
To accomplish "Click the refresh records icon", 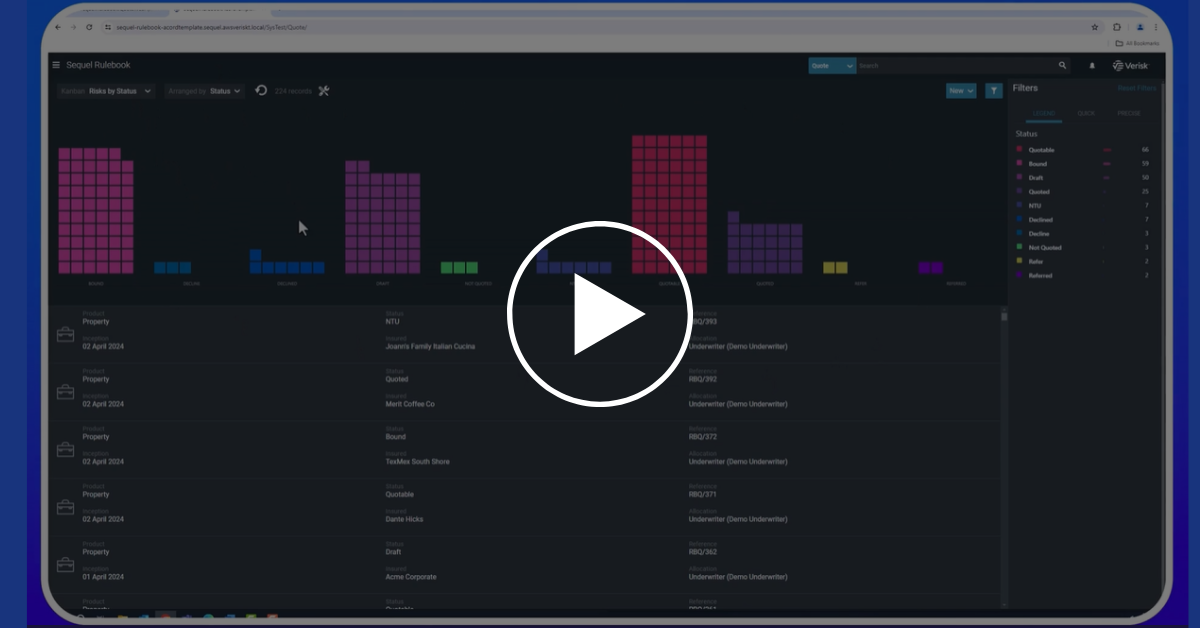I will [261, 91].
